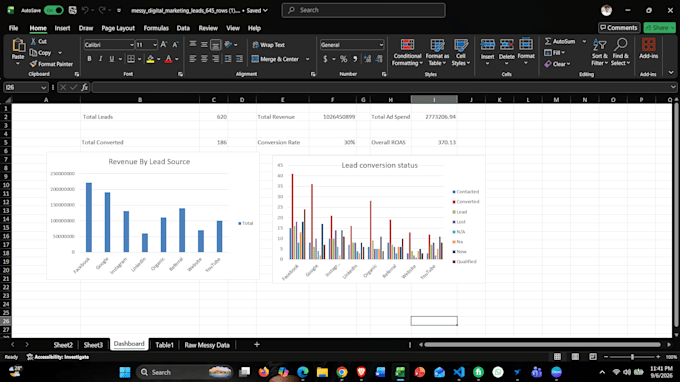Click the Fill Color bucket swatch
The height and width of the screenshot is (382, 680).
[150, 59]
